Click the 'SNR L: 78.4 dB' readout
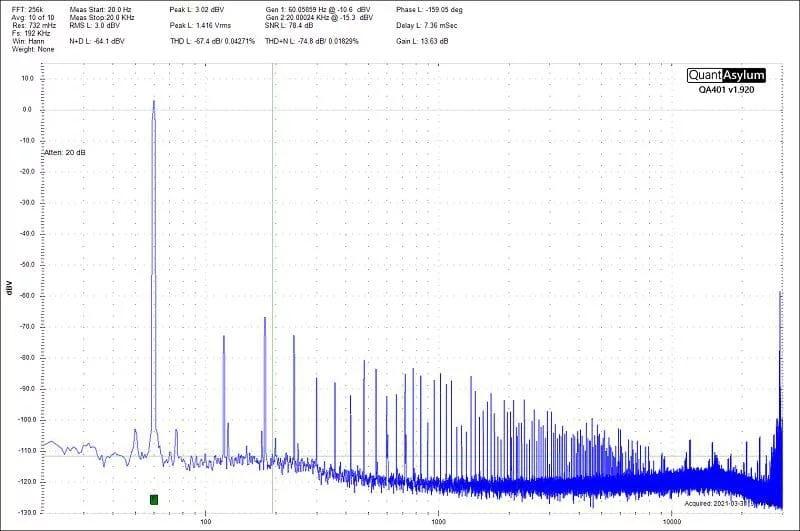This screenshot has width=800, height=531. pos(289,25)
